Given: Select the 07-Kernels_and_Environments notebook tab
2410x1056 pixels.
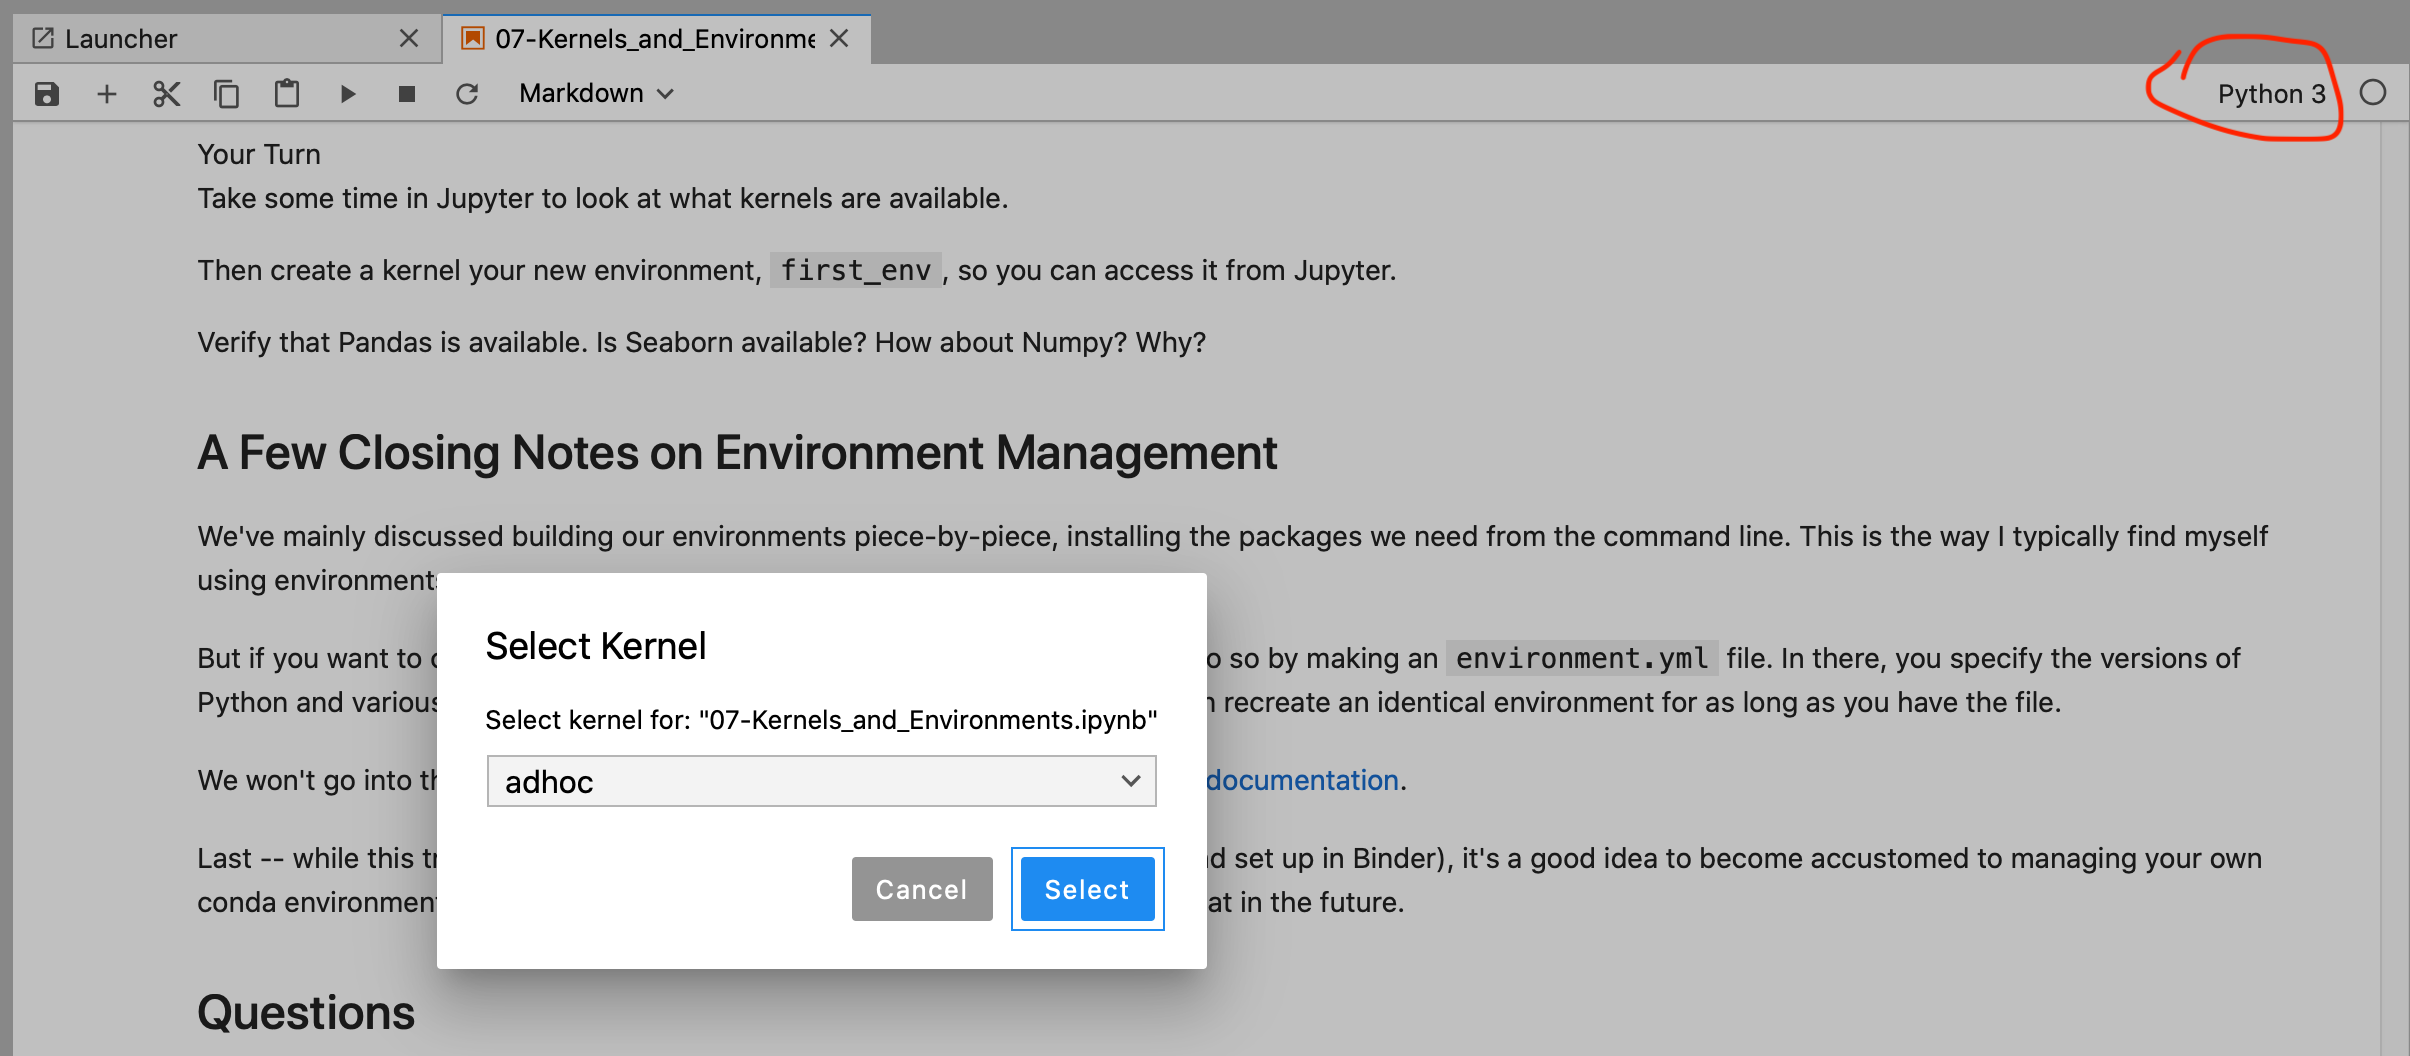Looking at the screenshot, I should coord(655,39).
